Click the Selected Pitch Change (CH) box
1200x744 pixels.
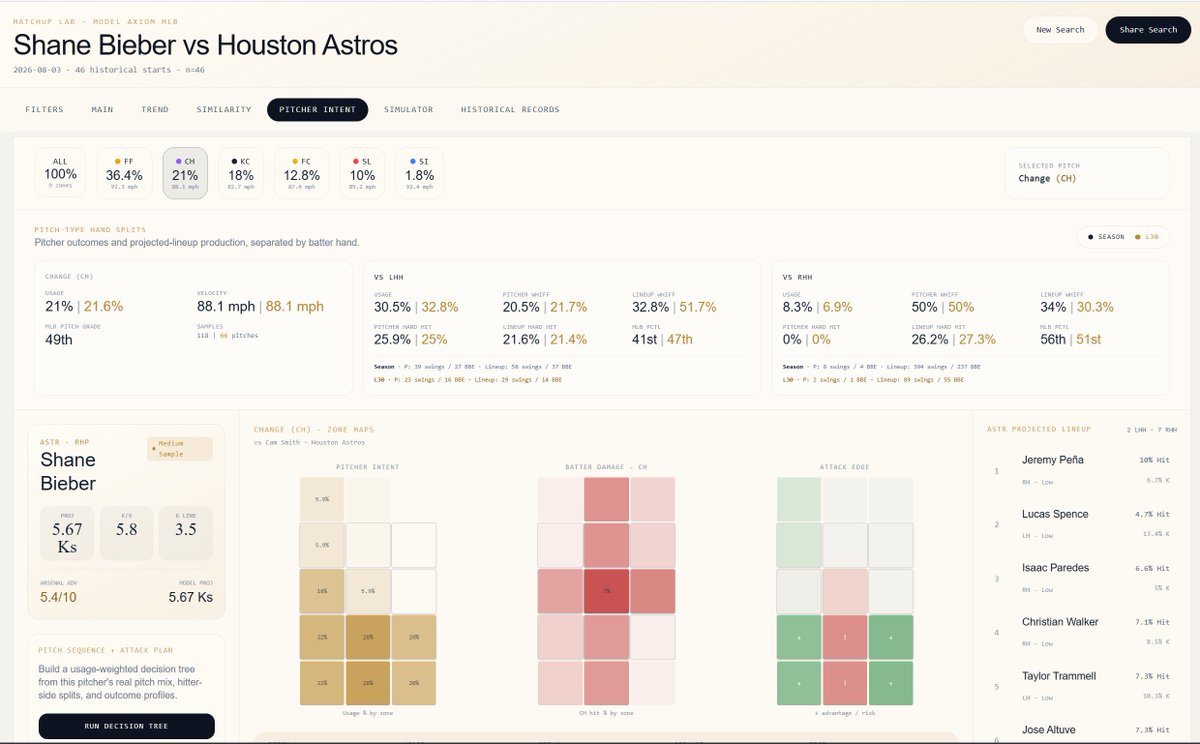pos(1086,173)
